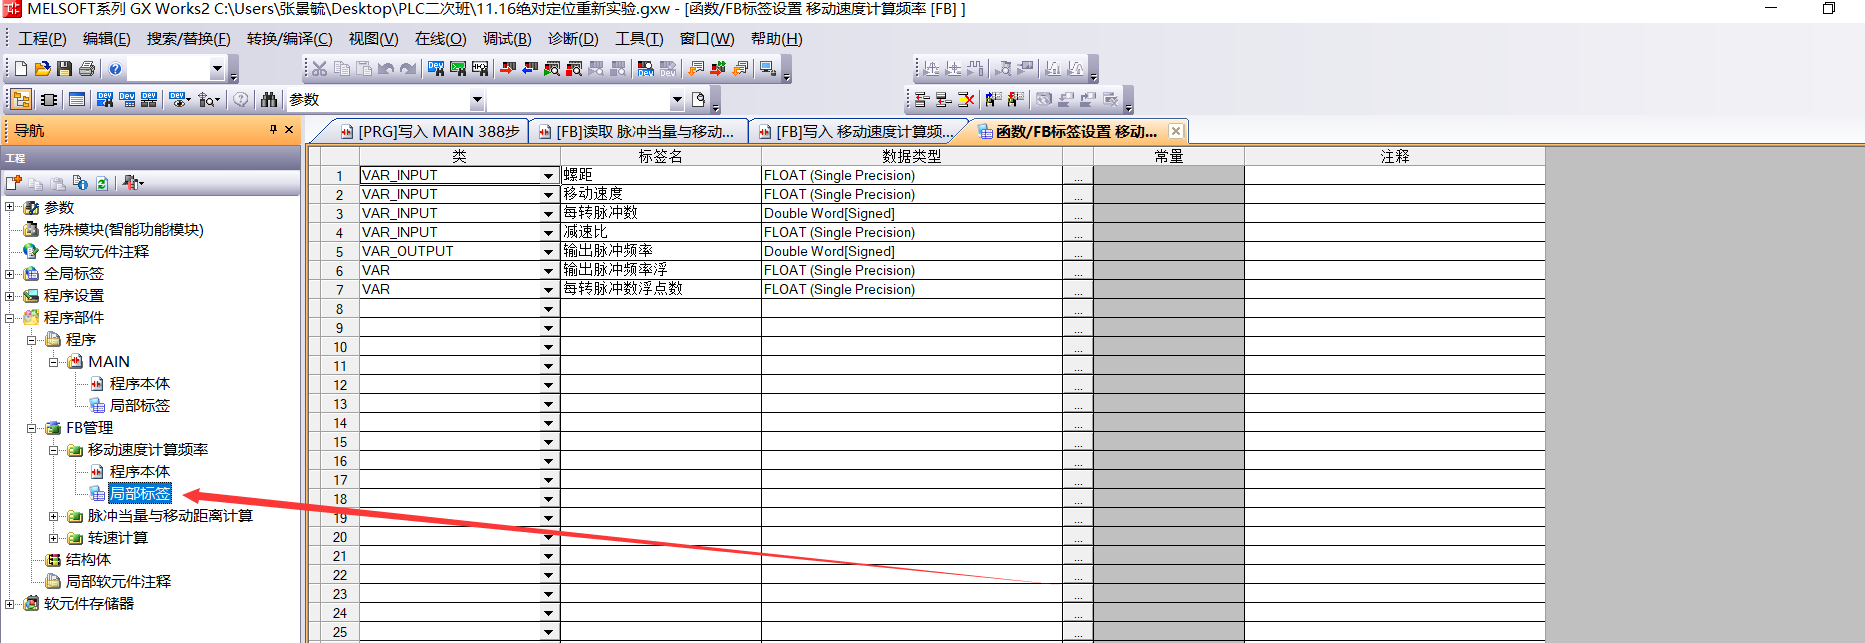Click the Print icon in the toolbar
The height and width of the screenshot is (643, 1865).
(87, 69)
